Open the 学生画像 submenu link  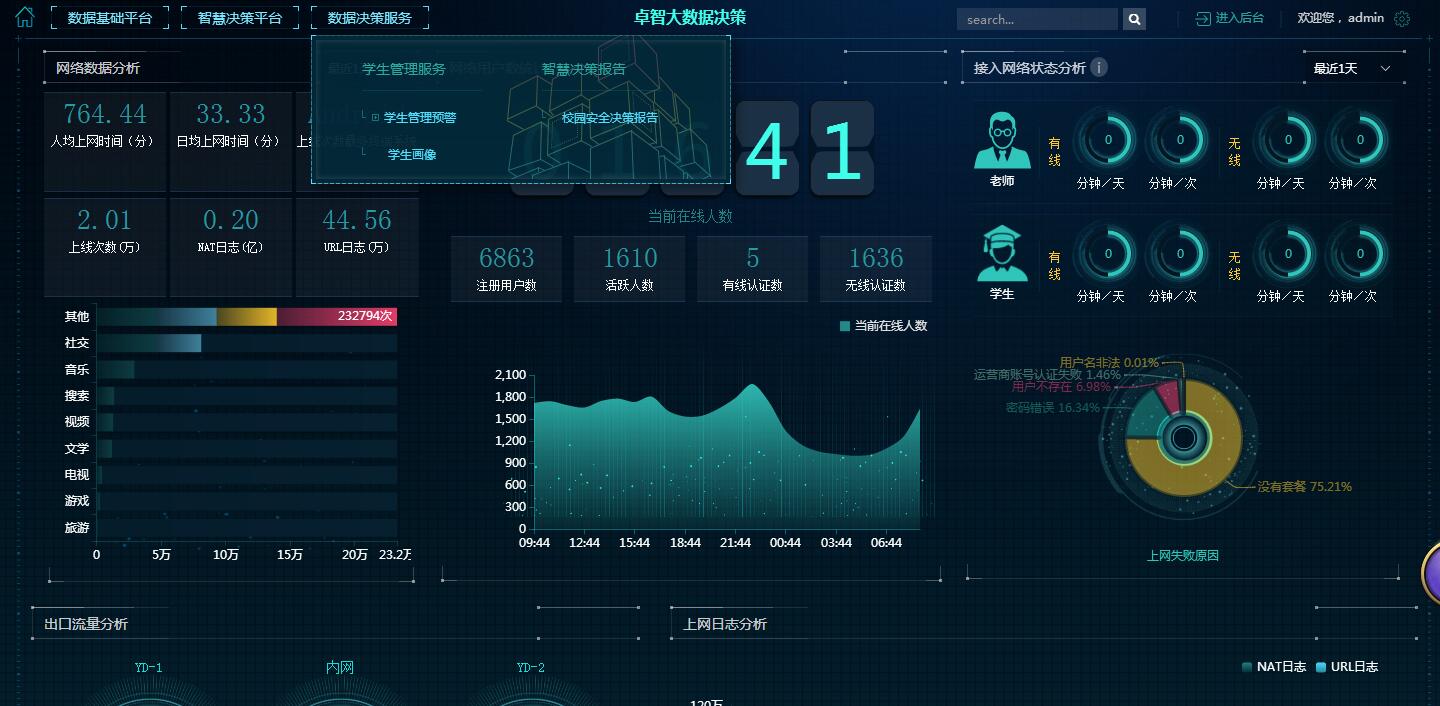point(412,155)
